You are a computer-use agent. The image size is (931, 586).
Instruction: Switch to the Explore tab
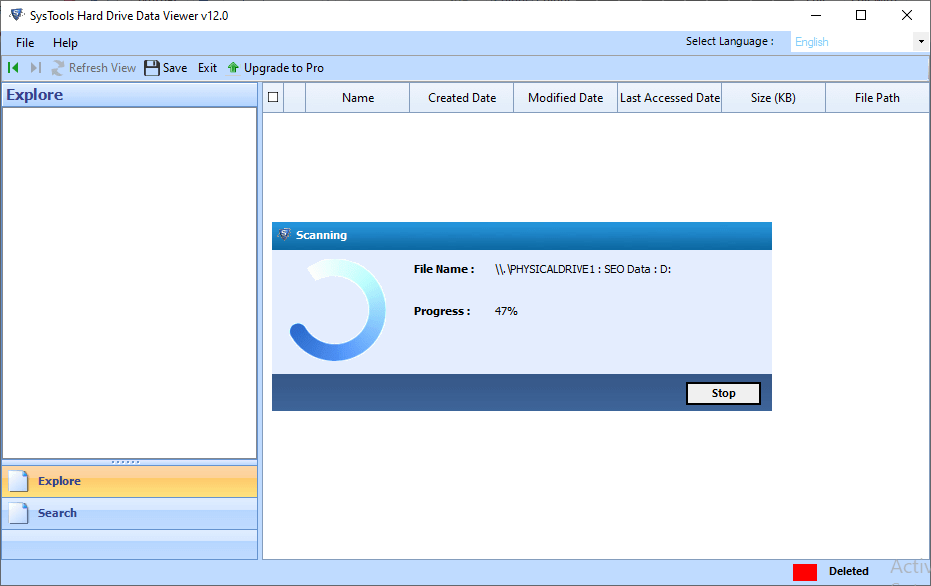[129, 481]
